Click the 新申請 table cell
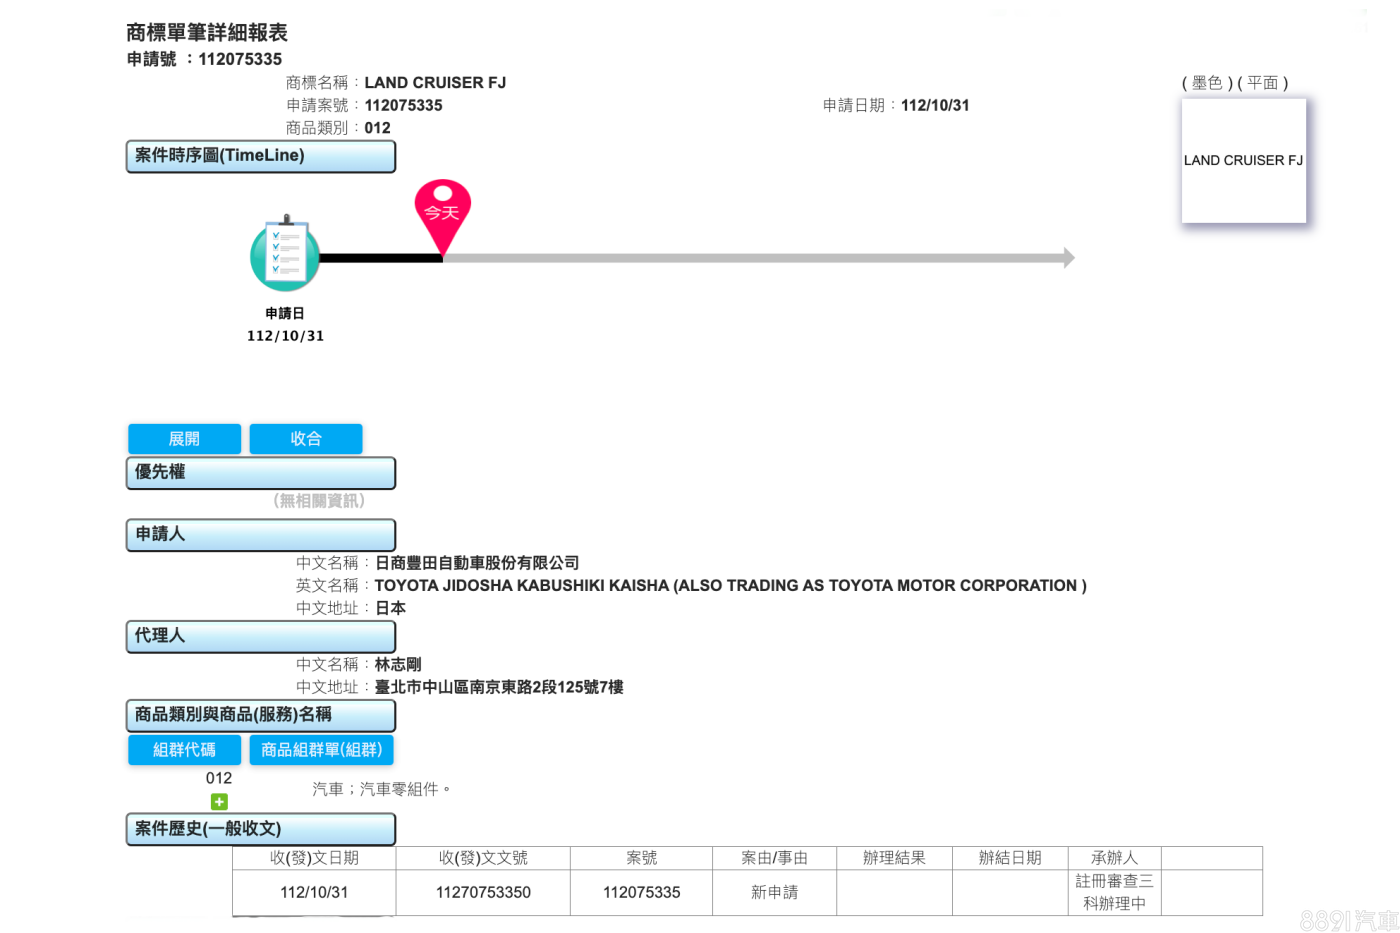This screenshot has height=933, width=1400. [x=774, y=892]
